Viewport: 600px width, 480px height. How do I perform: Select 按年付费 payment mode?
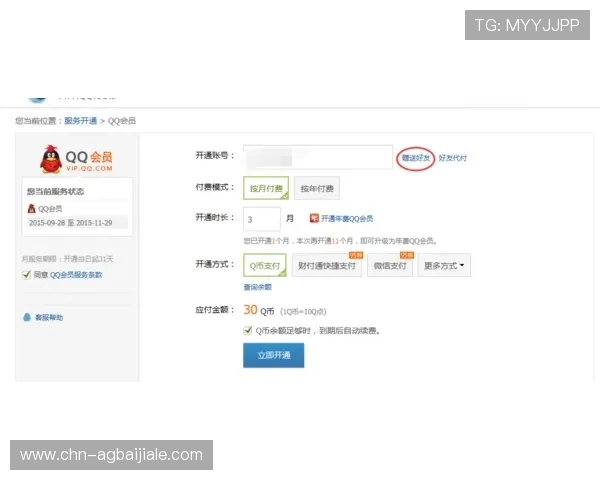(x=317, y=188)
